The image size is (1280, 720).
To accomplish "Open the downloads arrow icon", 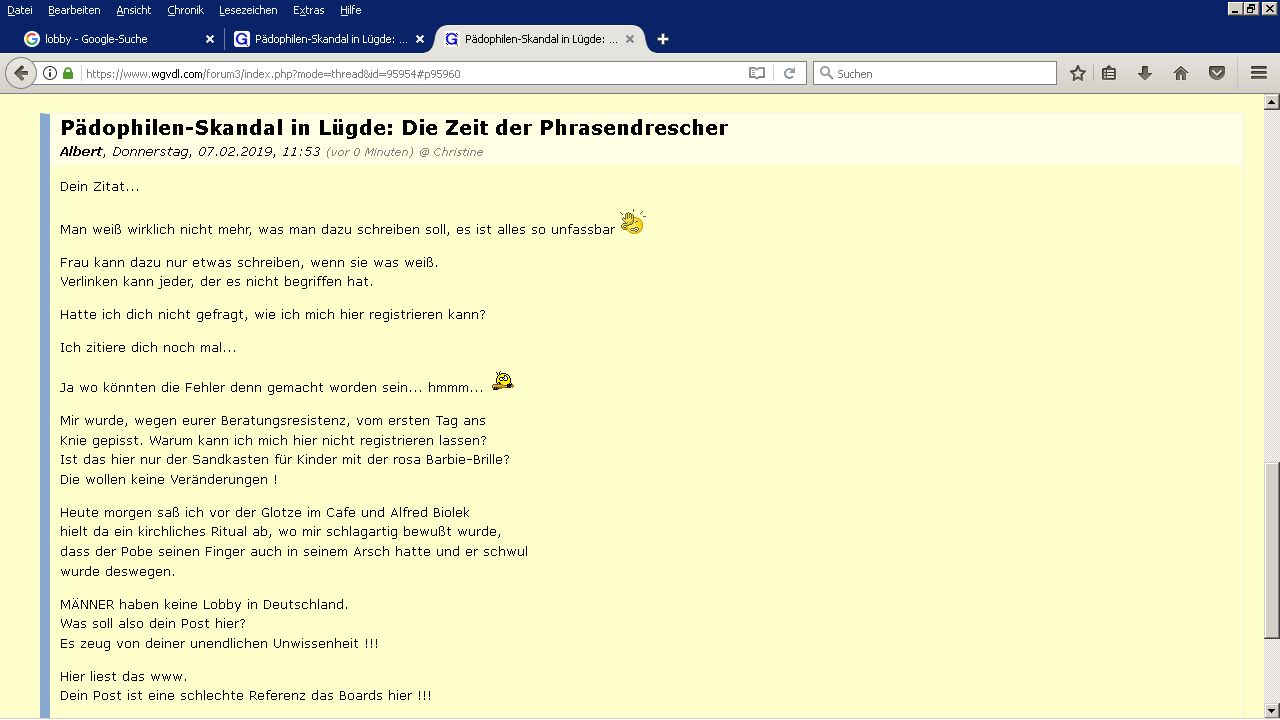I will (x=1145, y=73).
